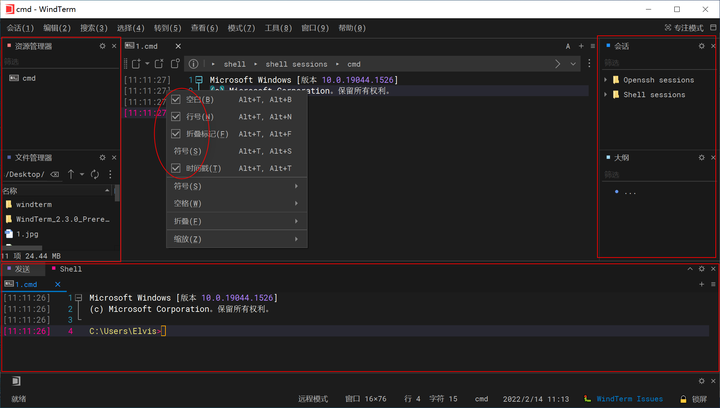Select the 1.jpg file
Viewport: 720px width, 408px height.
22,234
